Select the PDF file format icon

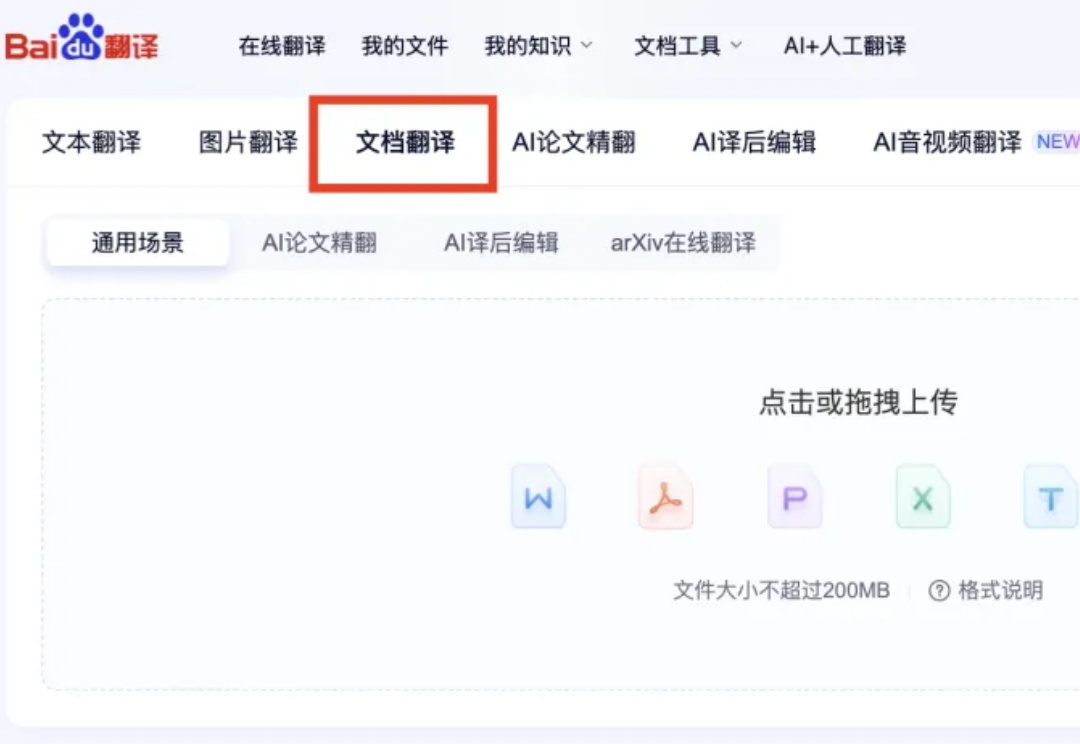666,498
